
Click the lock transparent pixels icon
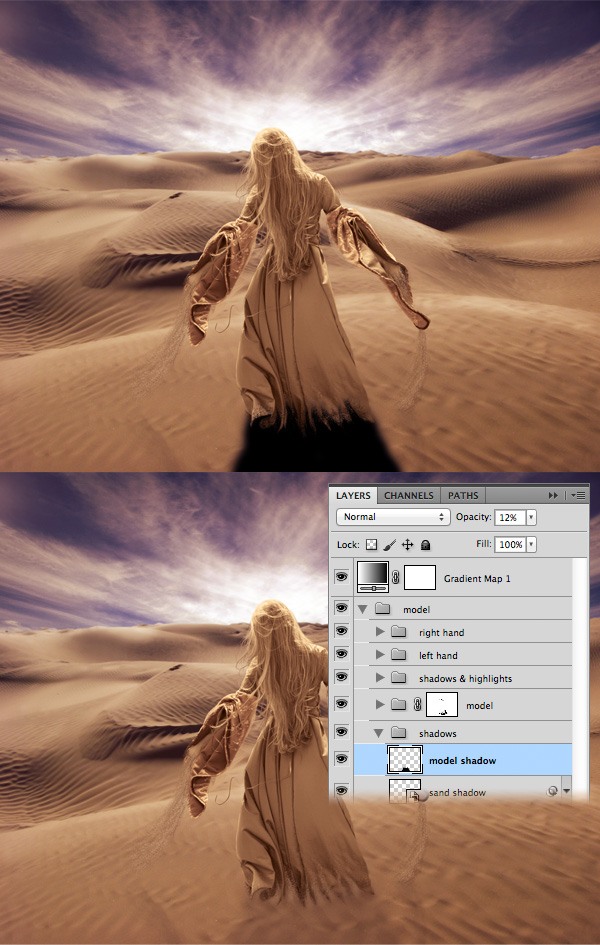(x=373, y=545)
